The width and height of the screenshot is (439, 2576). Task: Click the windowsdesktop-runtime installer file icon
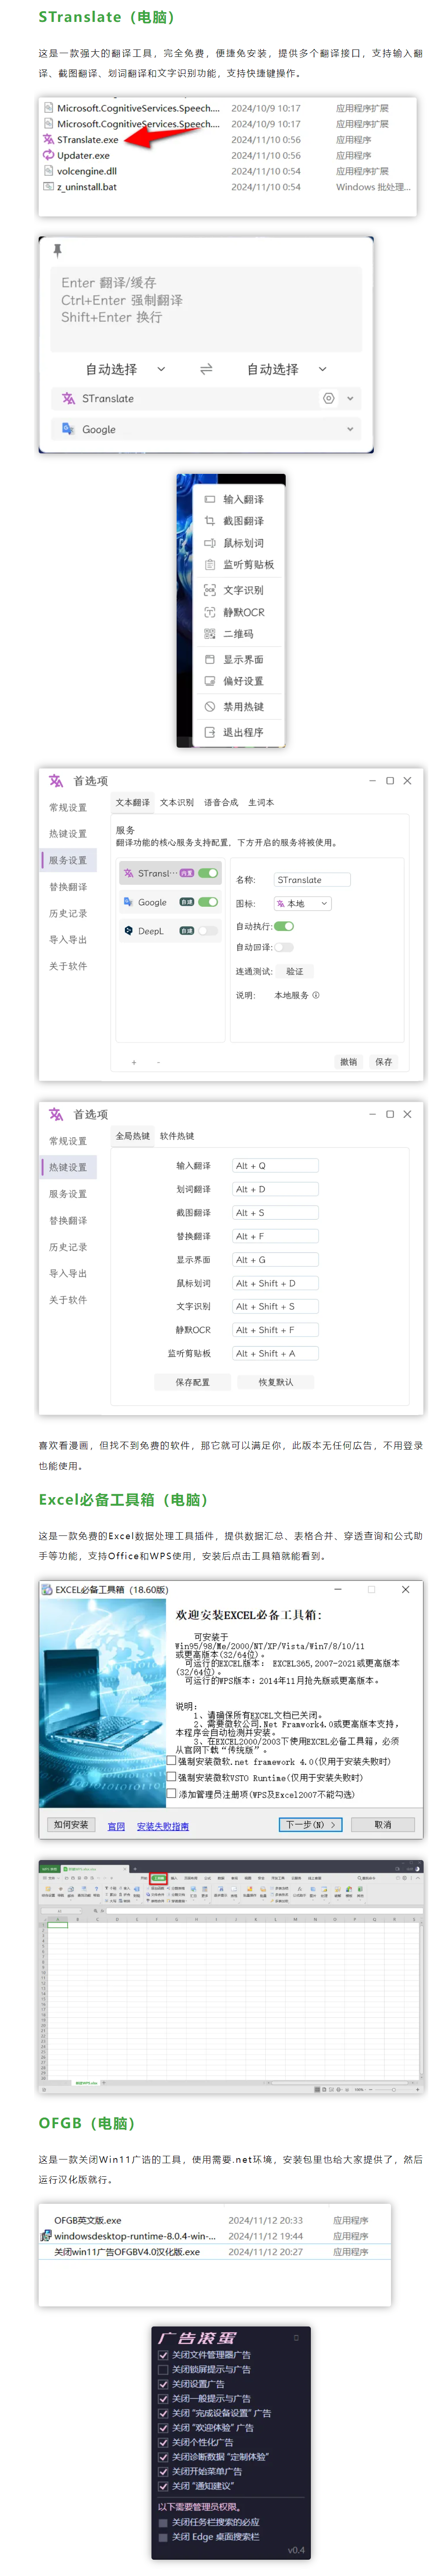click(46, 2235)
